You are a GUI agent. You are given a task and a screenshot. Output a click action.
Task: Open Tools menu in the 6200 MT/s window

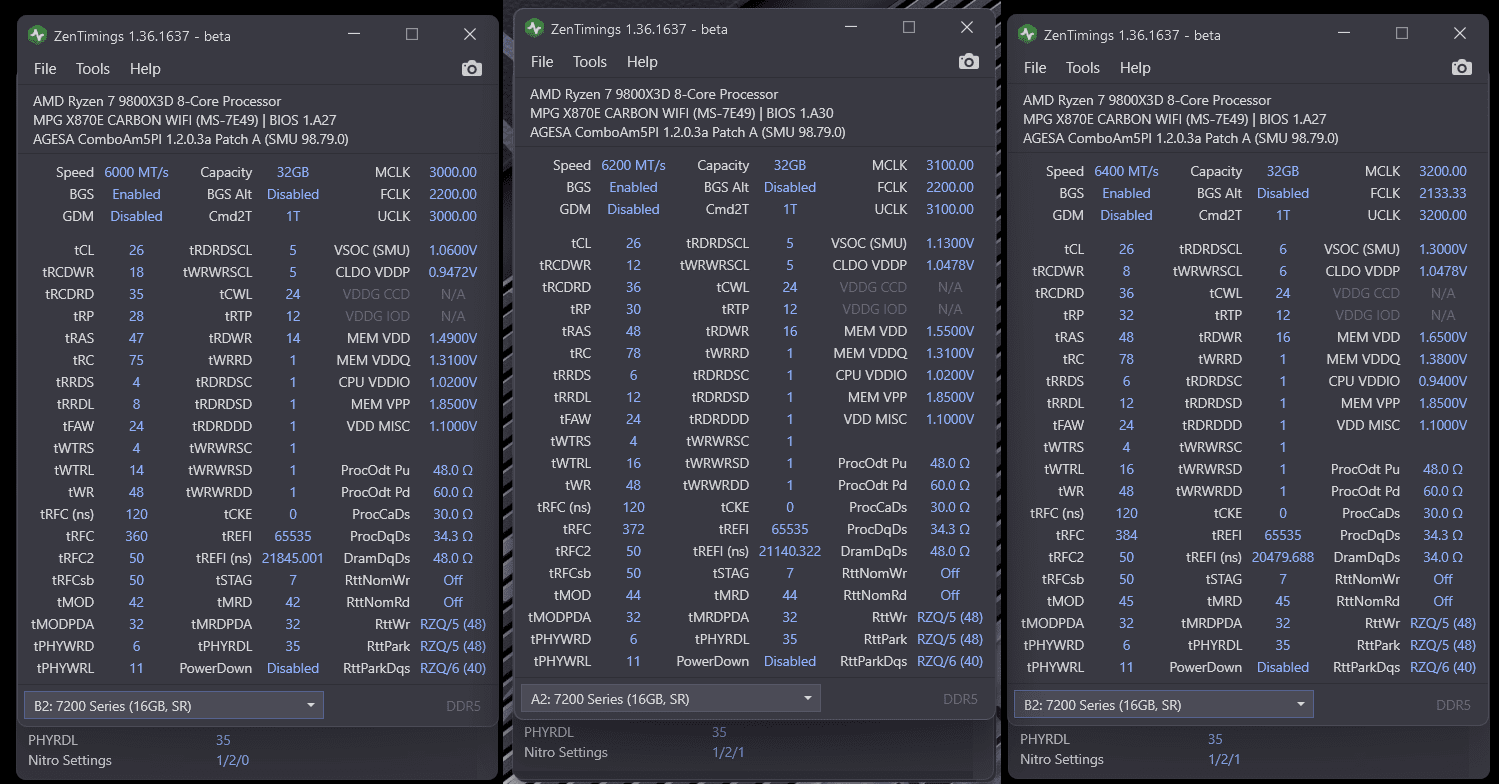(x=589, y=62)
